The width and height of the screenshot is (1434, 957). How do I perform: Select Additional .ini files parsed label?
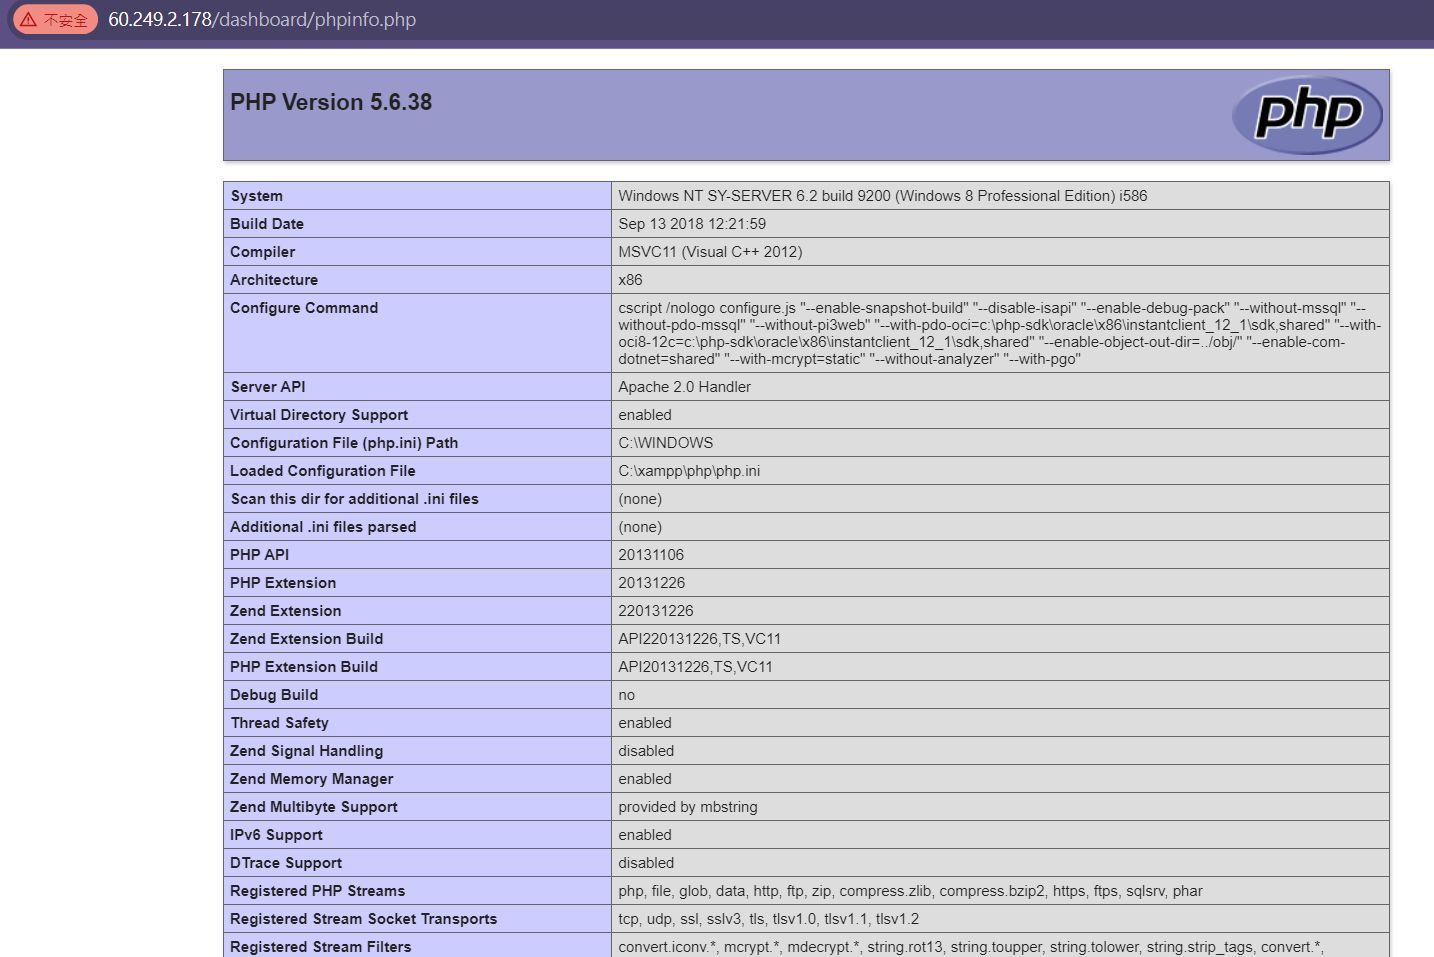coord(323,527)
